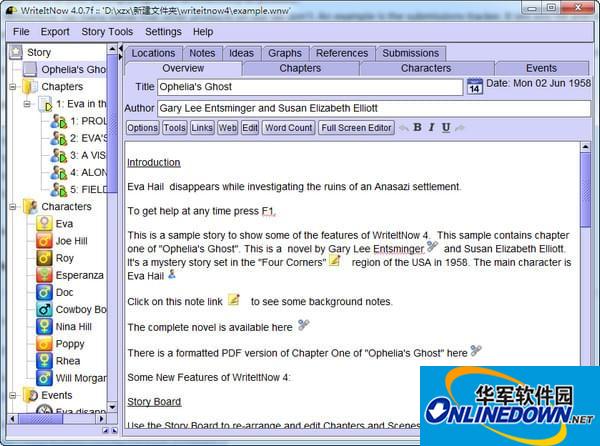Image resolution: width=600 pixels, height=446 pixels.
Task: Collapse the chapter 1 Eva tree node
Action: tap(27, 104)
